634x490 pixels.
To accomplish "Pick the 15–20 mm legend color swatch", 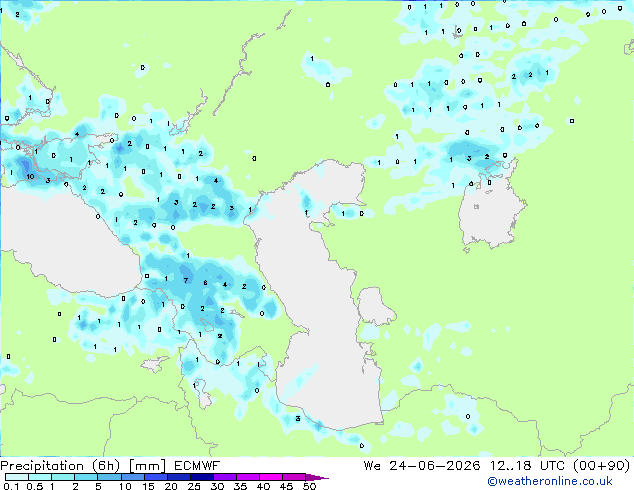I will click(x=156, y=477).
